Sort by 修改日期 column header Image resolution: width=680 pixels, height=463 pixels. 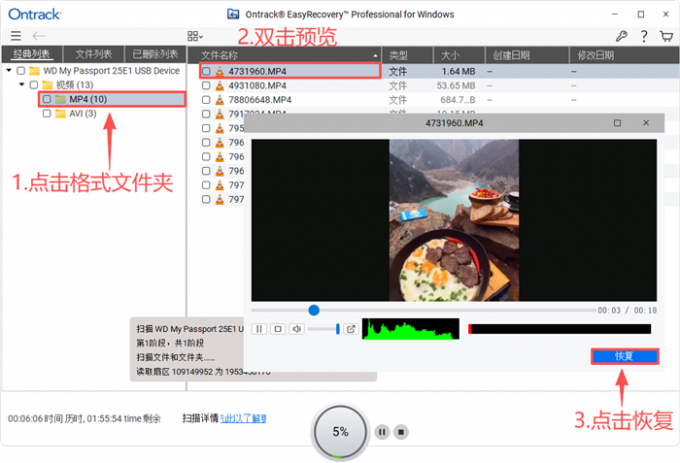[x=624, y=55]
